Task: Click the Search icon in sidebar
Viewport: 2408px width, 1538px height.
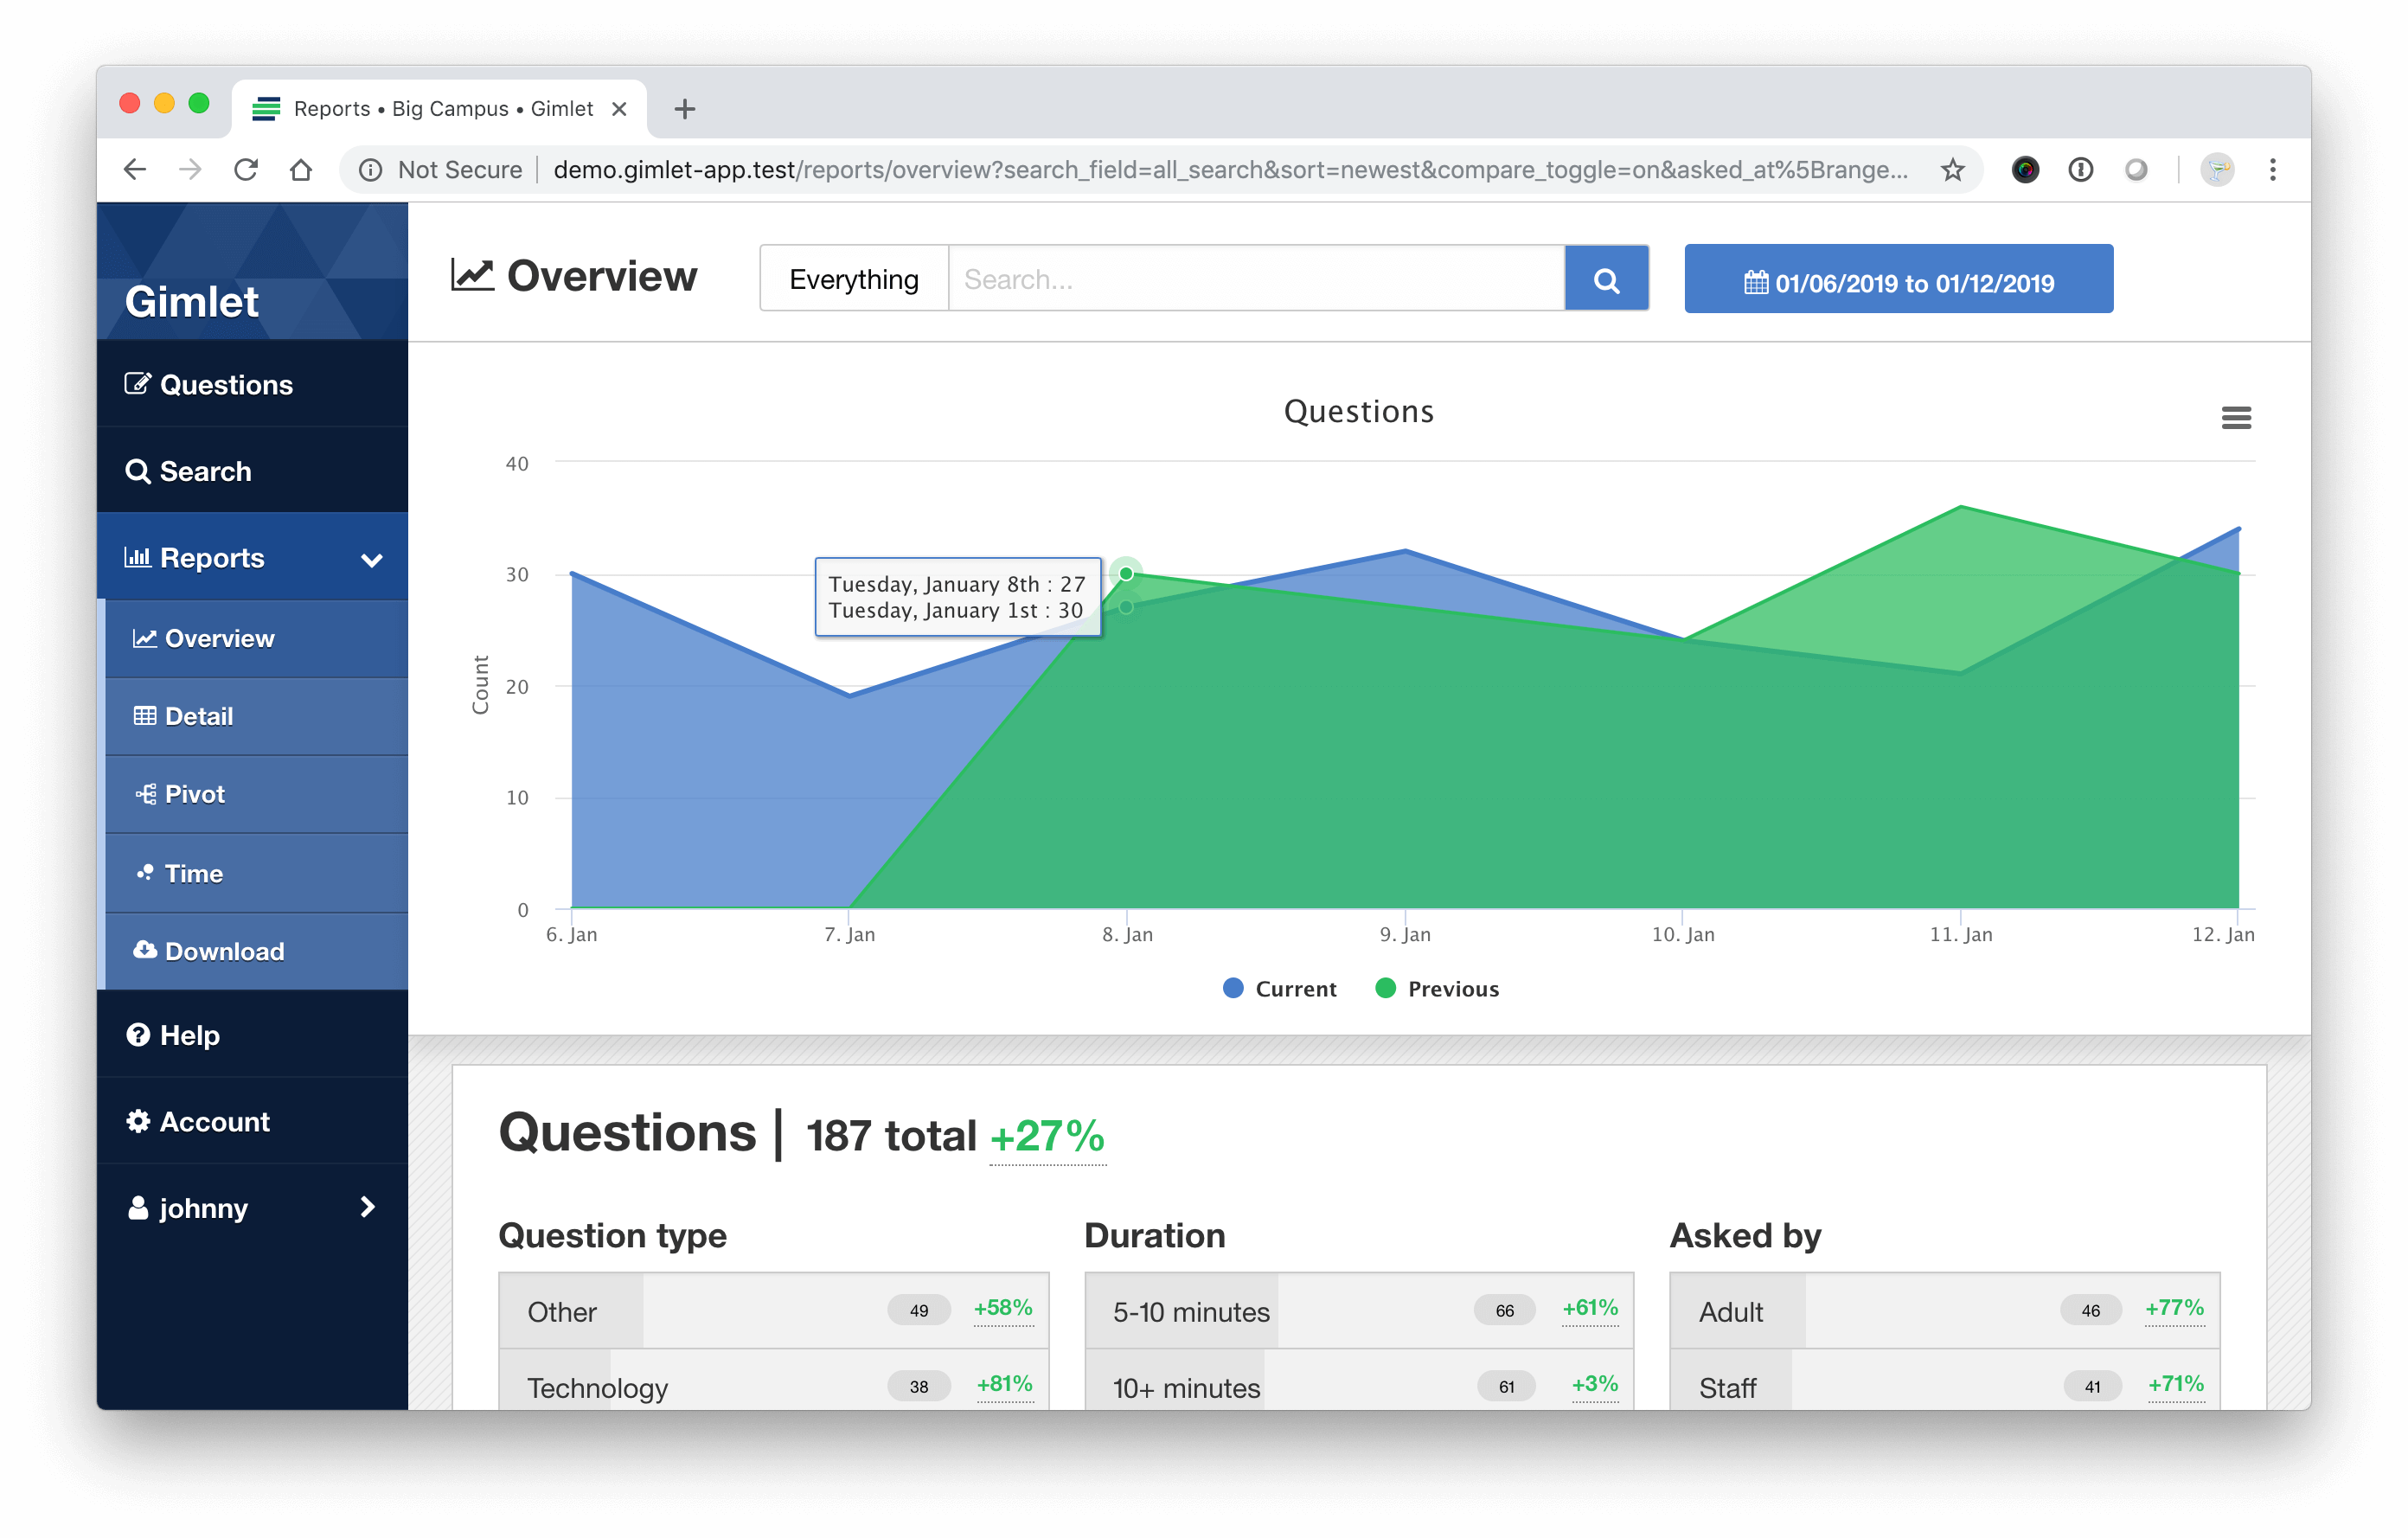Action: [138, 471]
